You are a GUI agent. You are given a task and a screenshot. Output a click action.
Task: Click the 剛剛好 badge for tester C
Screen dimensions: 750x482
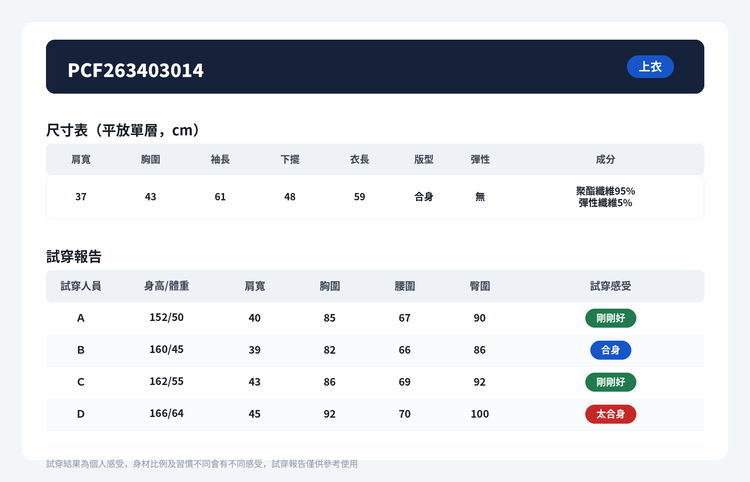[x=610, y=382]
